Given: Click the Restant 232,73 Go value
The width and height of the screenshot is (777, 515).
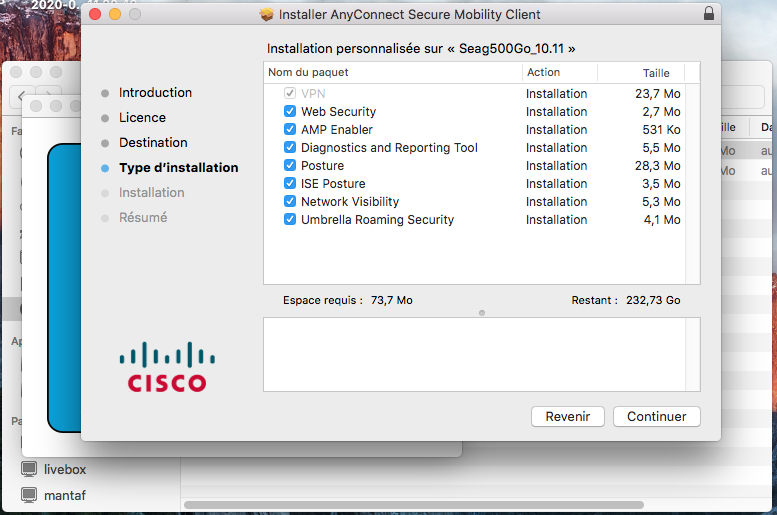Looking at the screenshot, I should click(653, 300).
